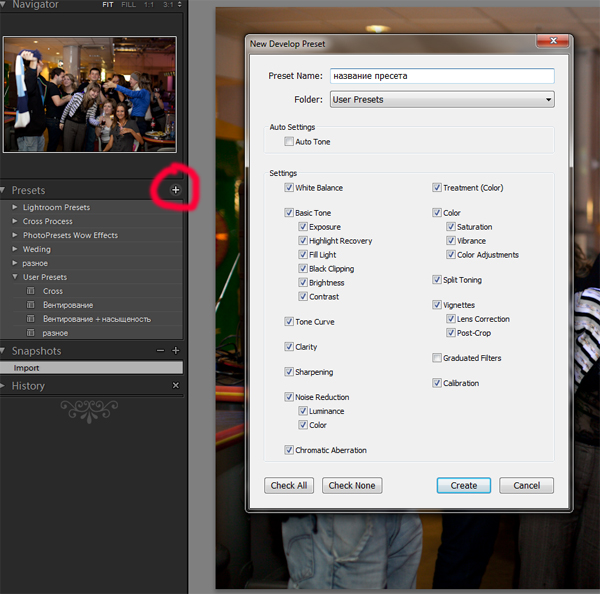600x594 pixels.
Task: Select the Import snapshot row
Action: 91,368
